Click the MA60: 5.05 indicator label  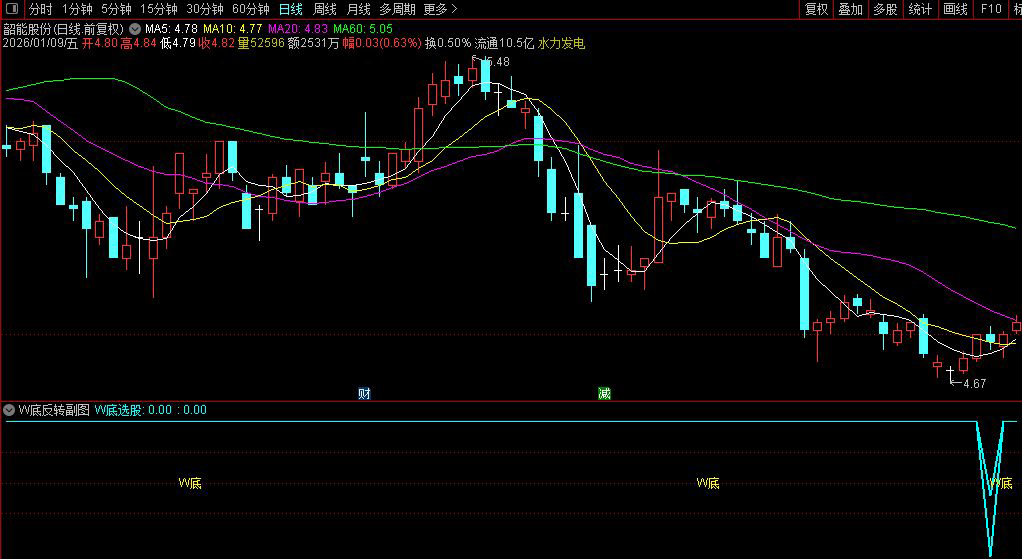pos(363,29)
